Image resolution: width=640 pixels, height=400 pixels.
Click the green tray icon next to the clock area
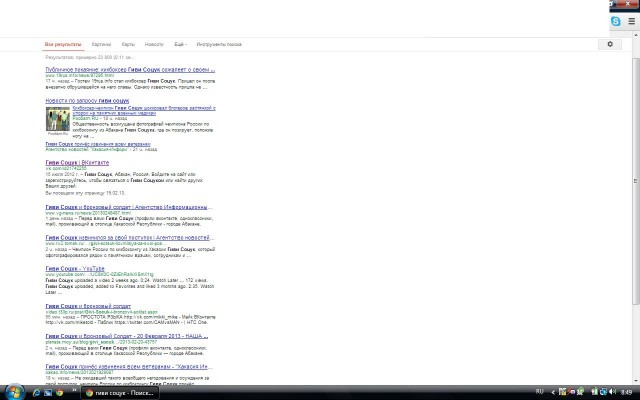pos(580,392)
